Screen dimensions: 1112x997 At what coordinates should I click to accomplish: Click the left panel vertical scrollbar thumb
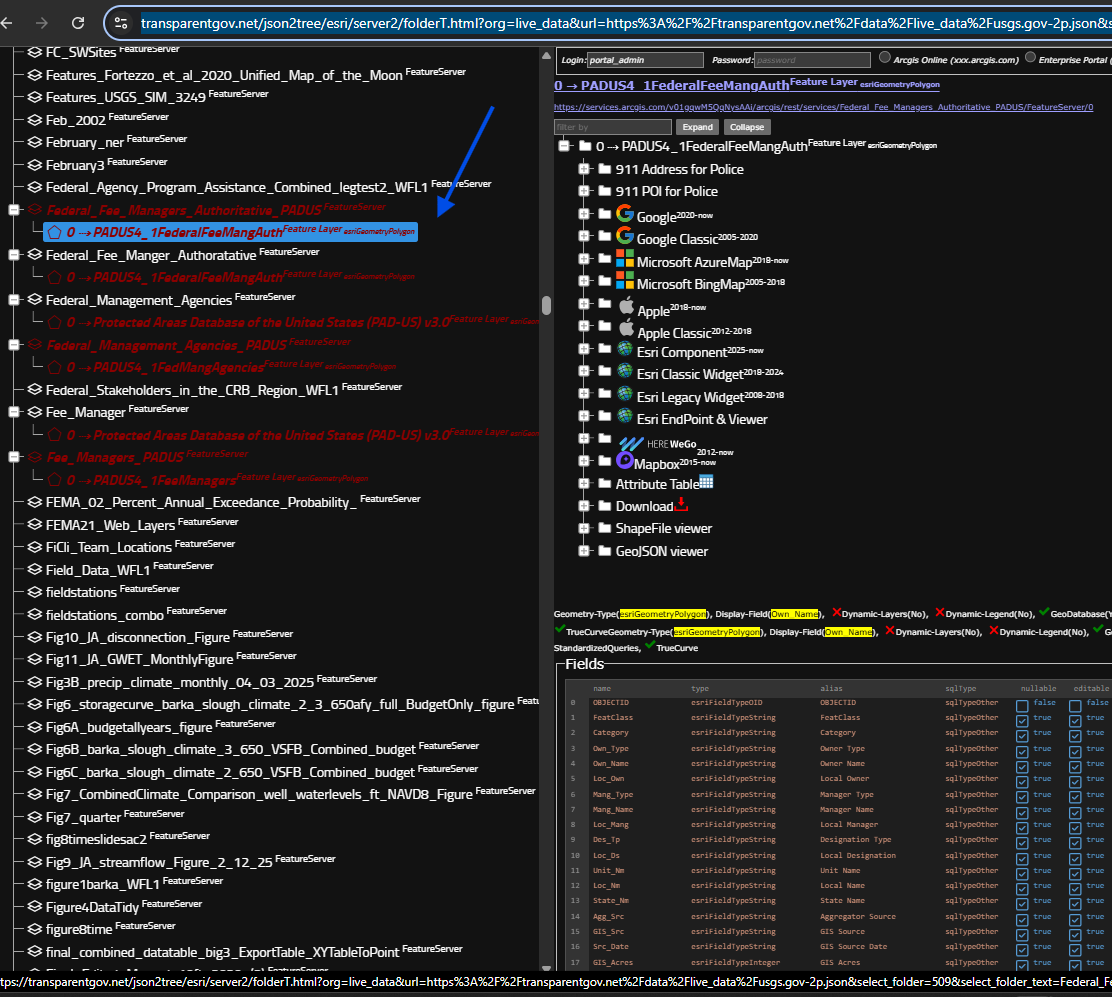coord(546,305)
